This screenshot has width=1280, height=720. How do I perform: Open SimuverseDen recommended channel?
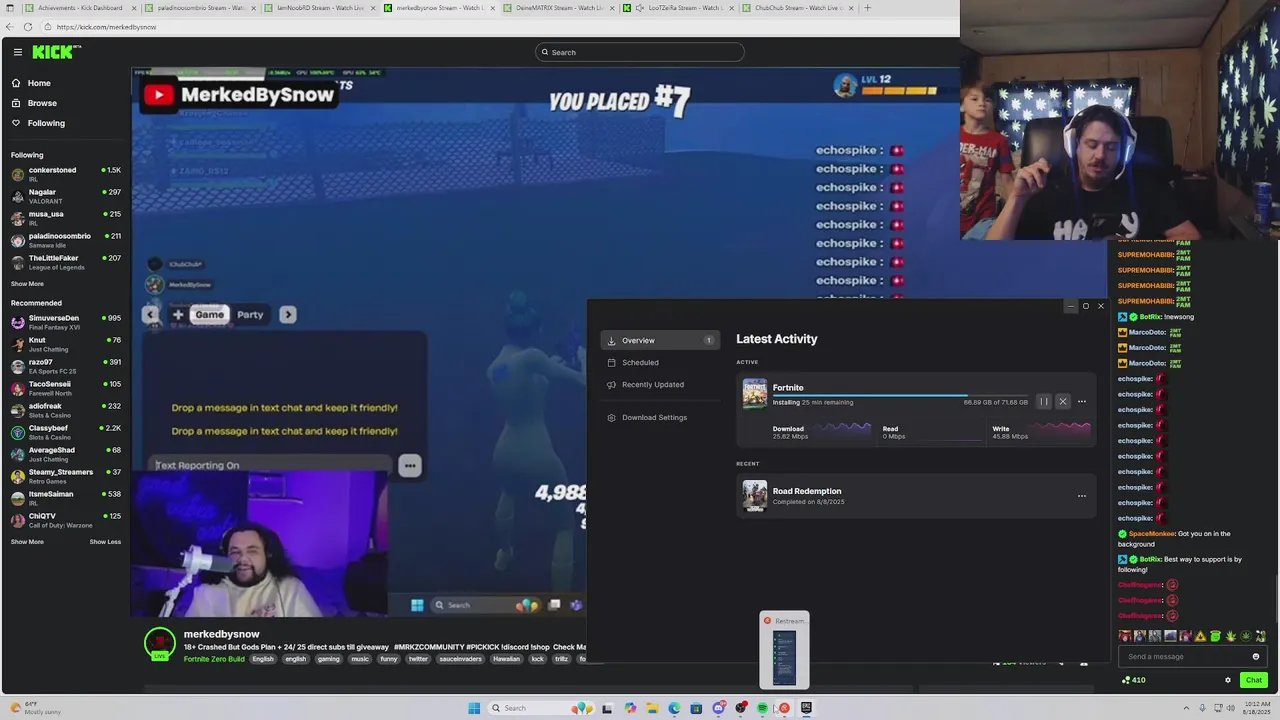(66, 322)
